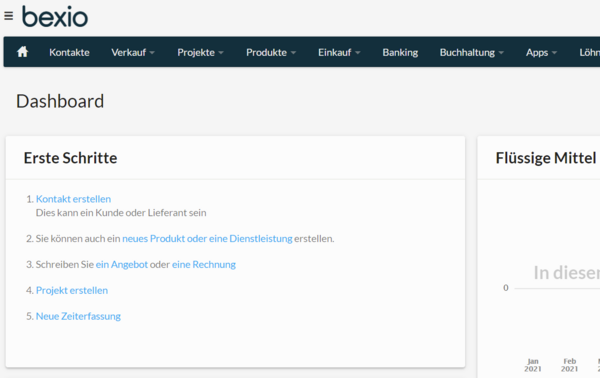
Task: Click the bexio logo
Action: pyautogui.click(x=55, y=16)
